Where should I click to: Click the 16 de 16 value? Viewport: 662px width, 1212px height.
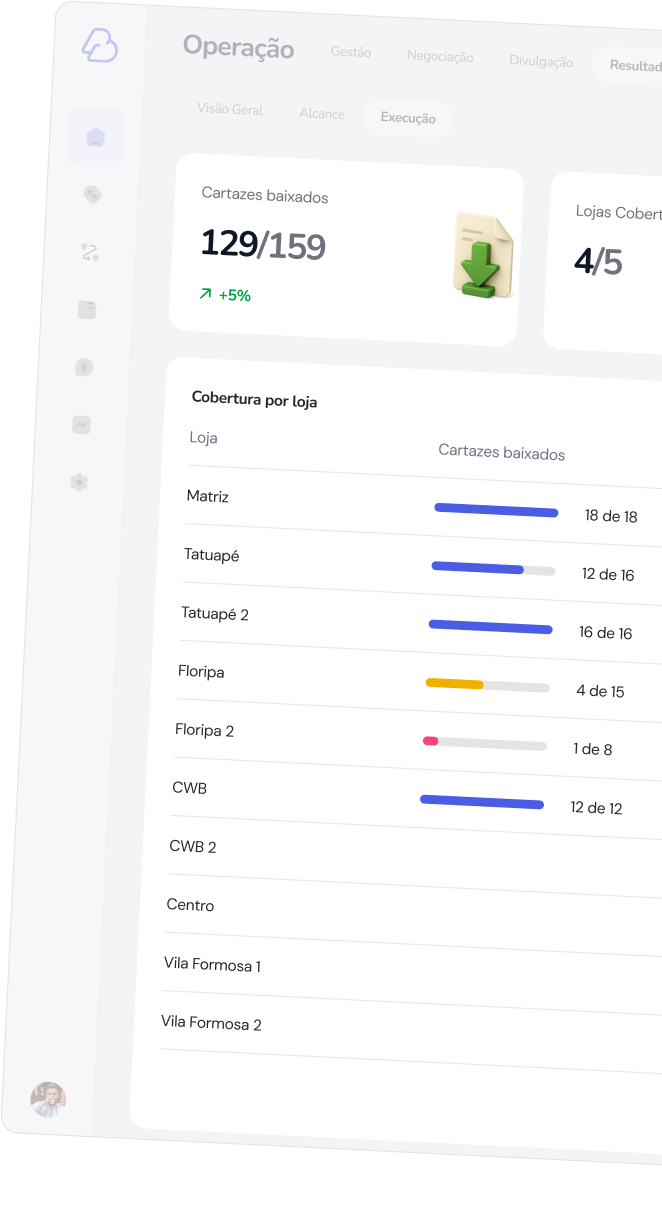tap(605, 632)
